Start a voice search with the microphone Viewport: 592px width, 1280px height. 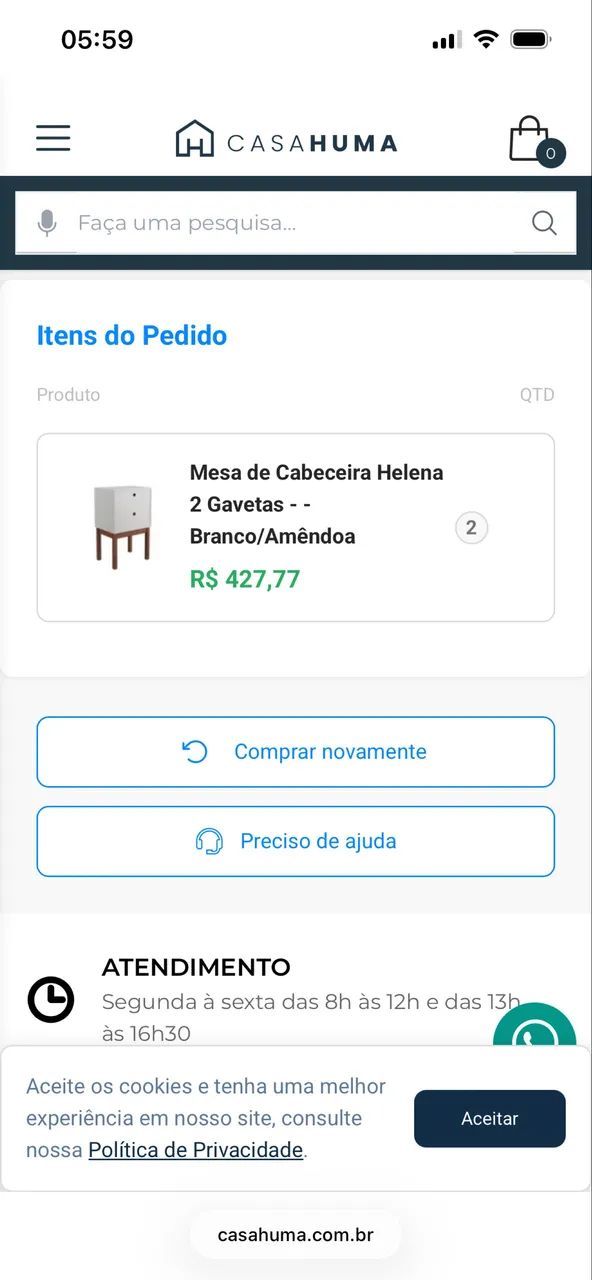click(46, 222)
